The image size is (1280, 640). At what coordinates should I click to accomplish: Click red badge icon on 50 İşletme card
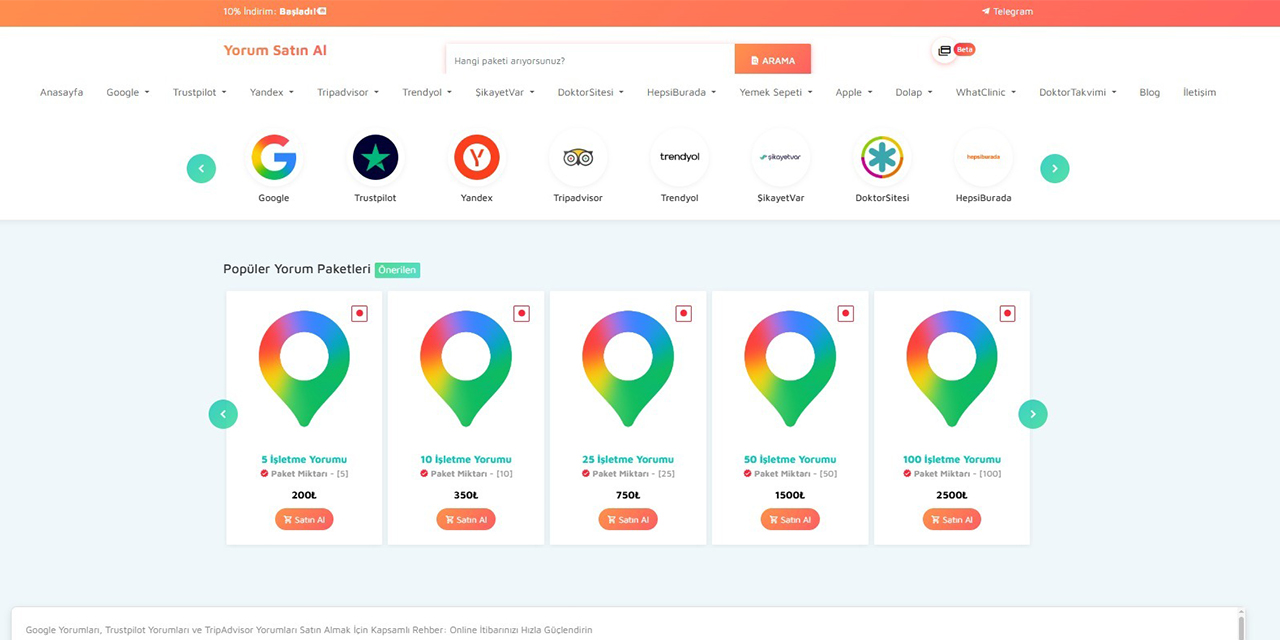(846, 314)
